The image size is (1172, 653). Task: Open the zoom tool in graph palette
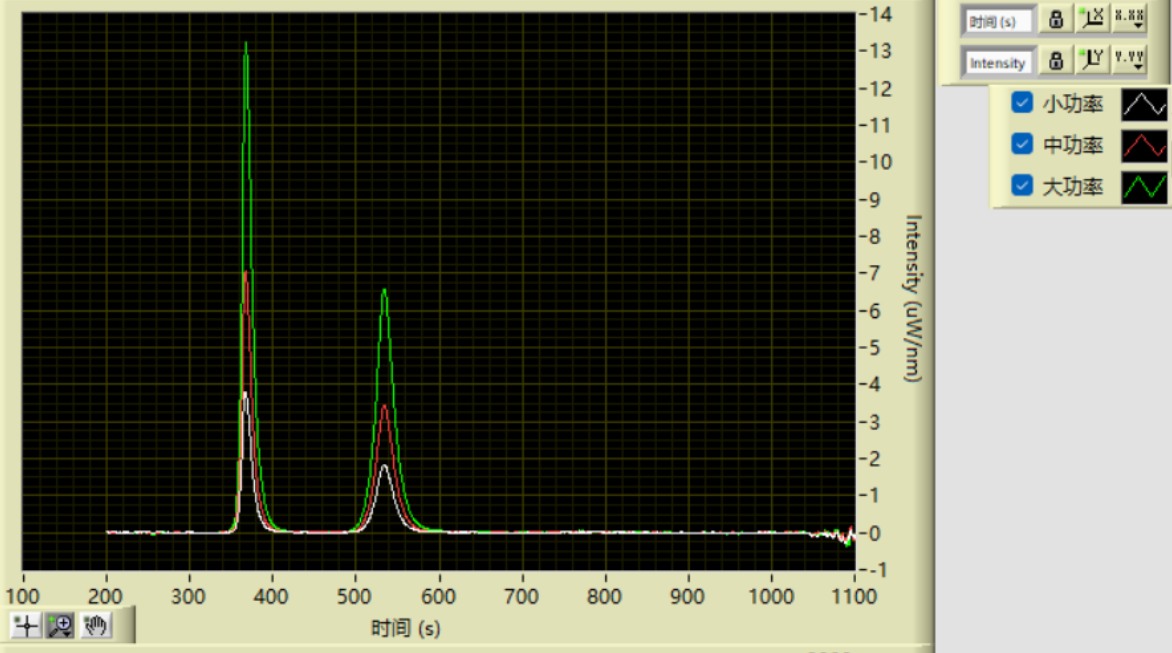[x=60, y=626]
